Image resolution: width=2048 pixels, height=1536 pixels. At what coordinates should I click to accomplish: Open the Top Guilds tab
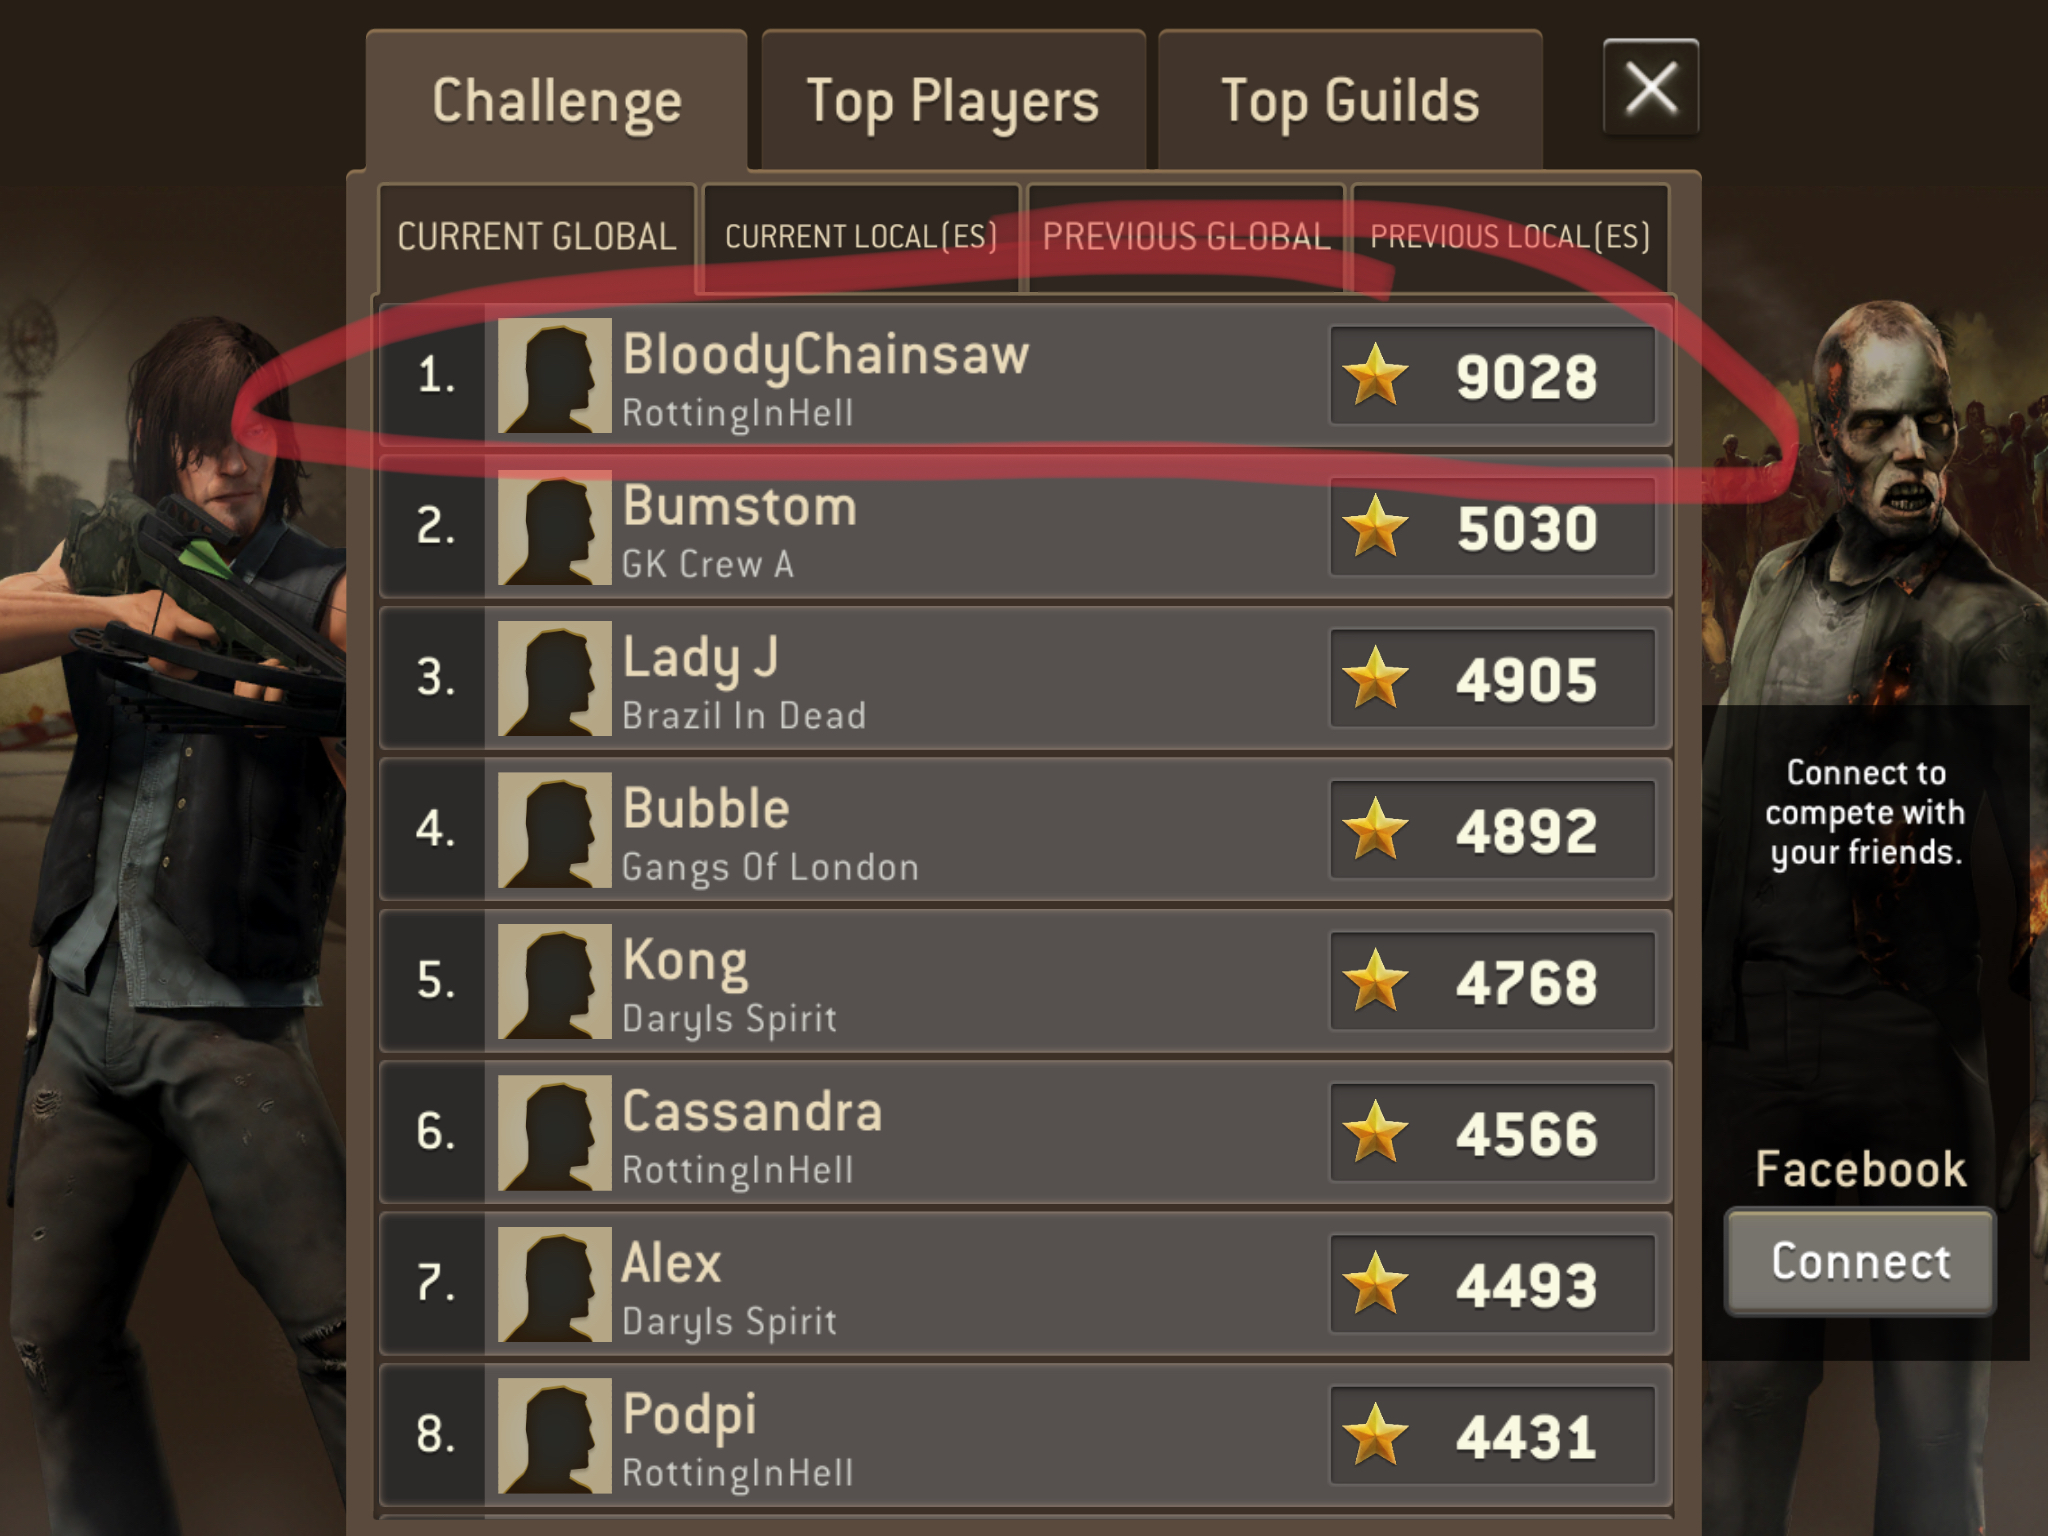(x=1350, y=101)
